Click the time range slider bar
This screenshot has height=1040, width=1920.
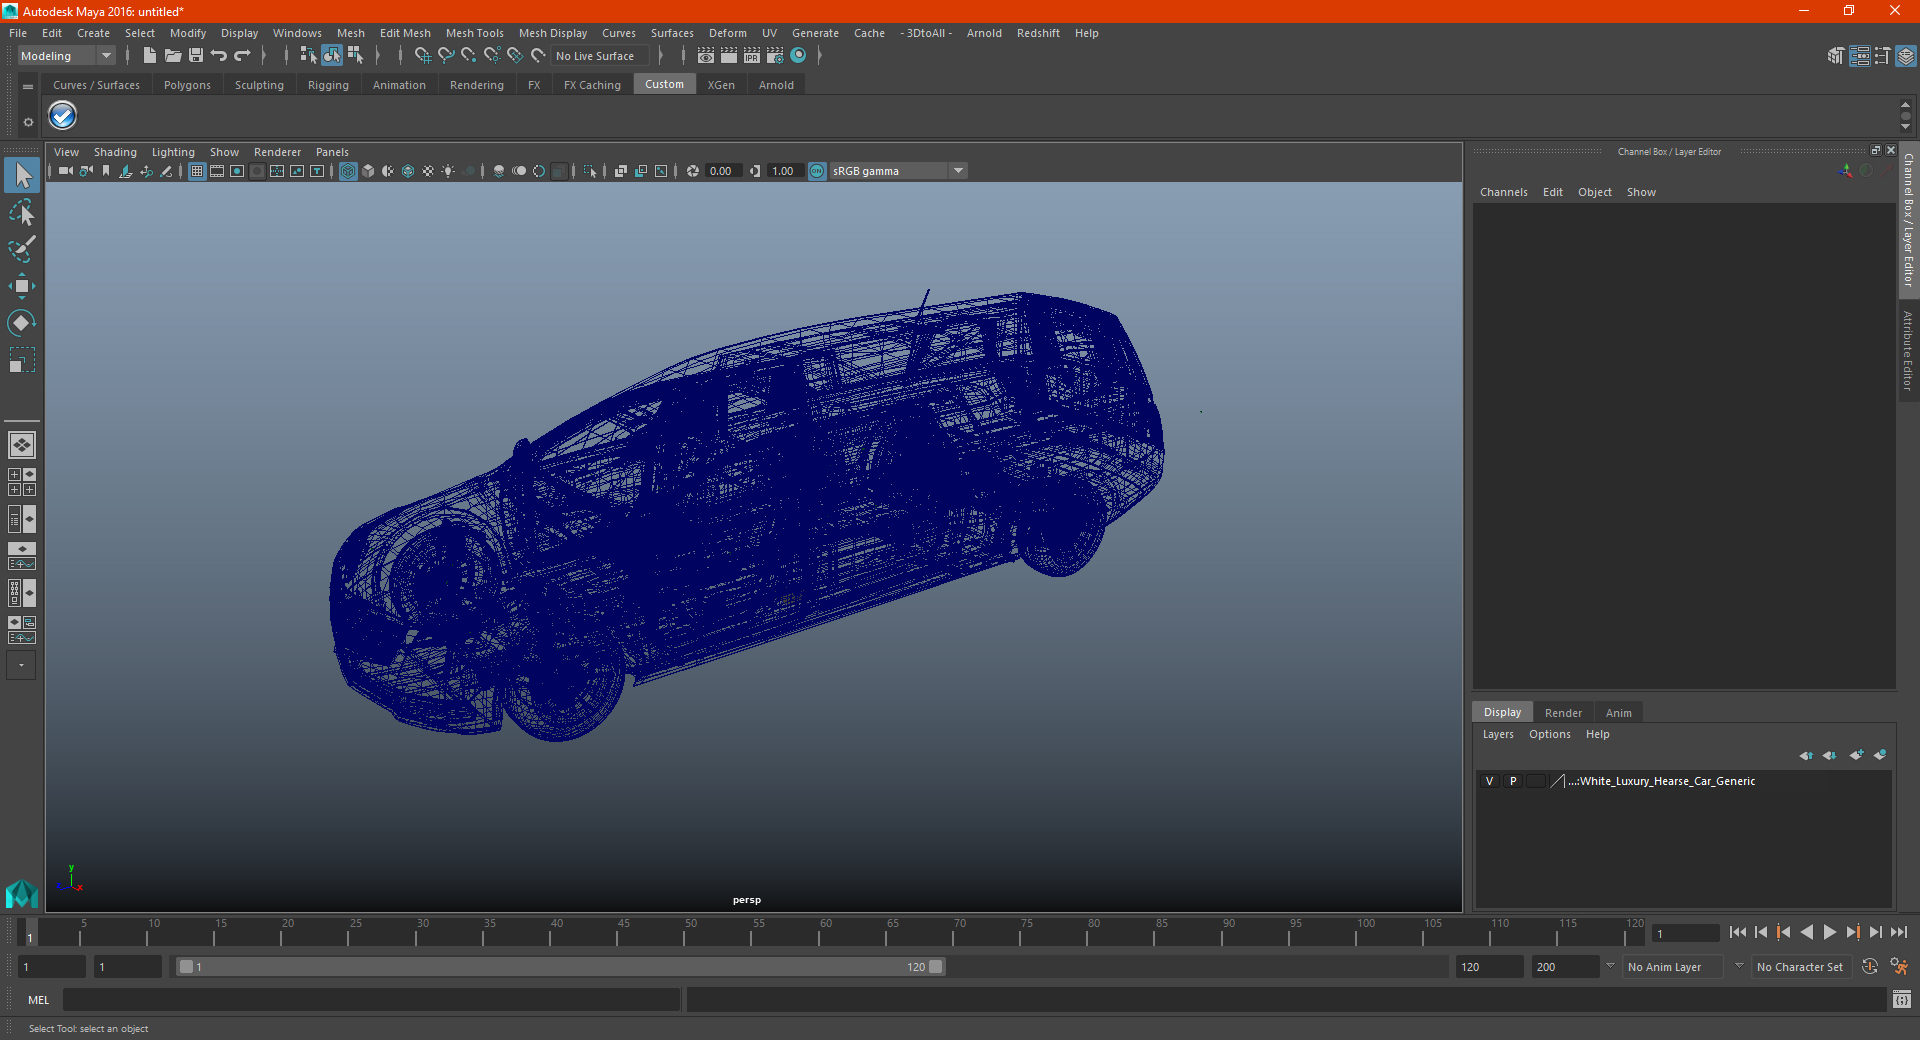click(560, 967)
